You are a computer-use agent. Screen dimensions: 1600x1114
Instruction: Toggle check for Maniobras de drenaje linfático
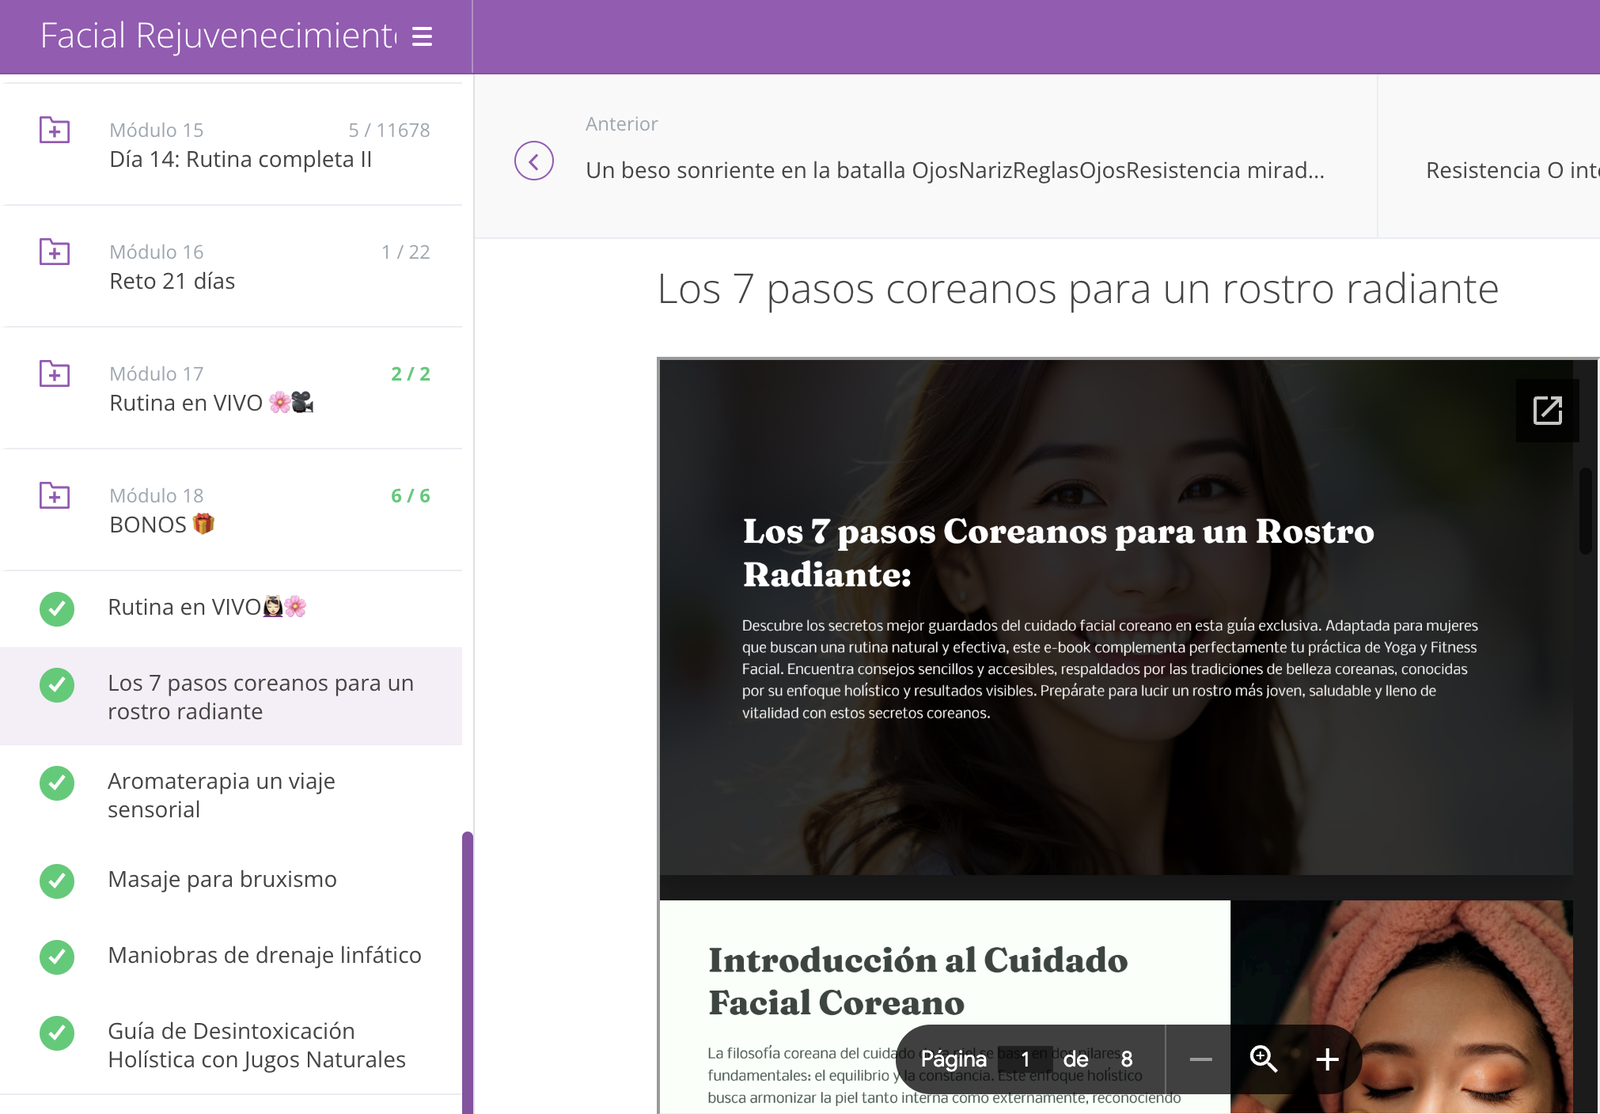(x=57, y=957)
